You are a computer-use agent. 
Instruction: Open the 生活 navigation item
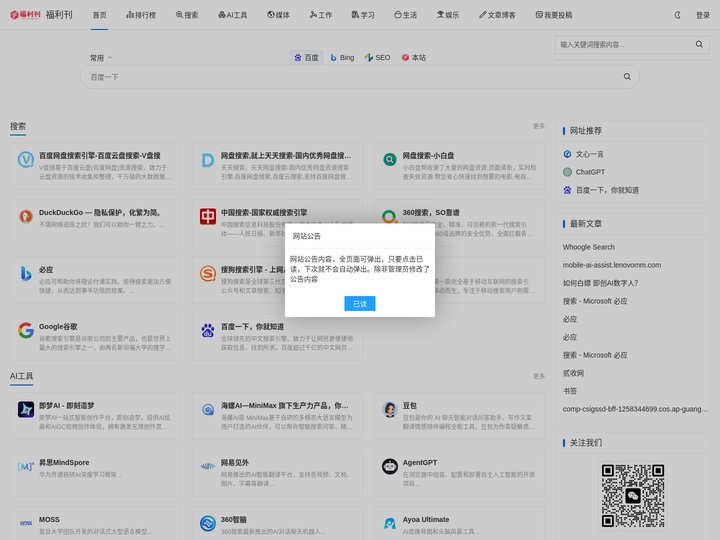click(x=405, y=15)
